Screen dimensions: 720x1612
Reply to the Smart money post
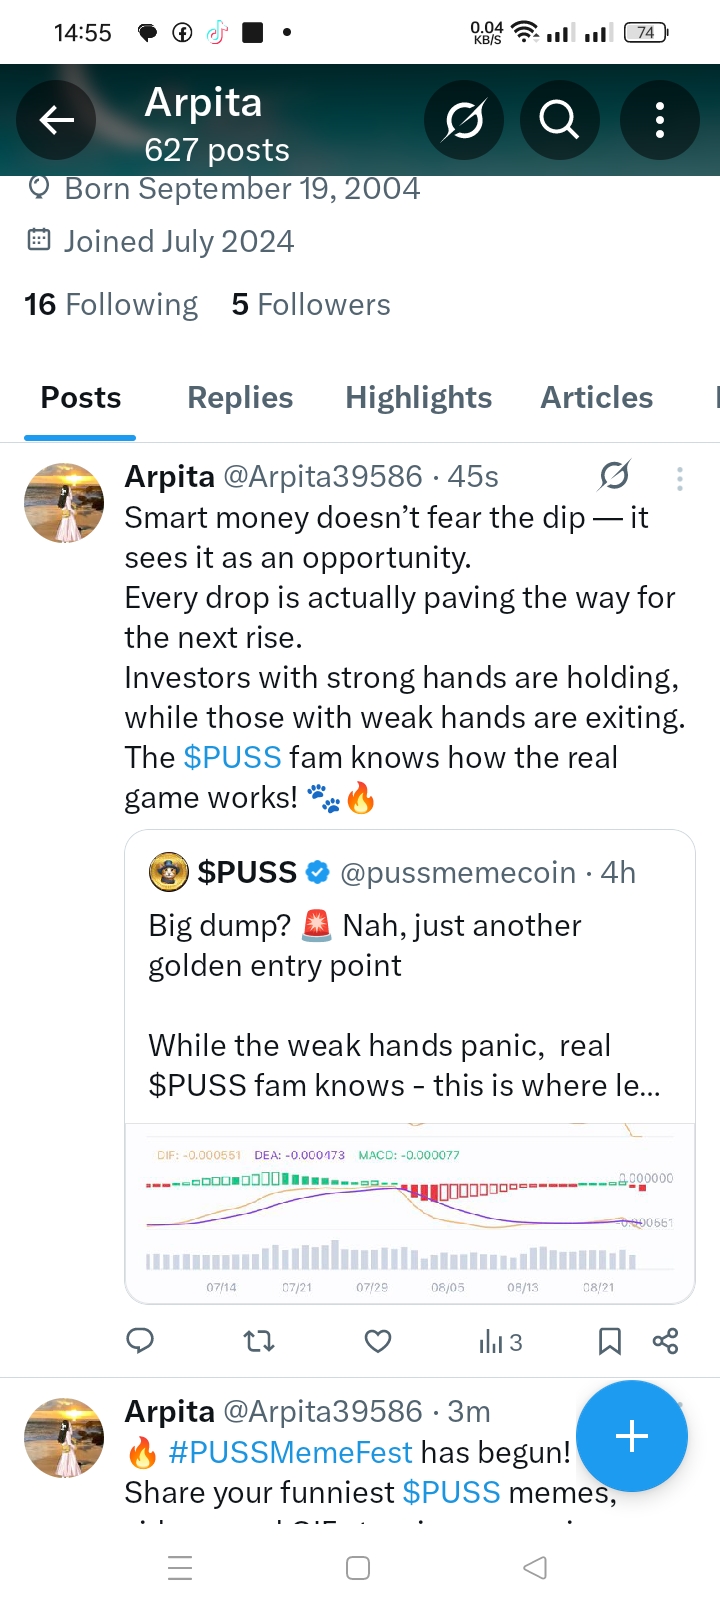pyautogui.click(x=140, y=1341)
